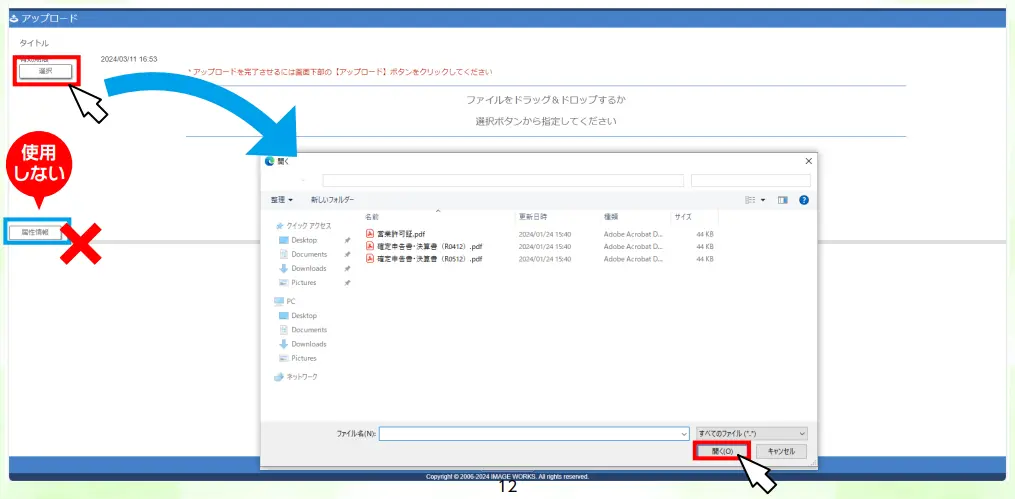Click modified date of 営業許可証.pdf
Image resolution: width=1015 pixels, height=499 pixels.
[544, 234]
